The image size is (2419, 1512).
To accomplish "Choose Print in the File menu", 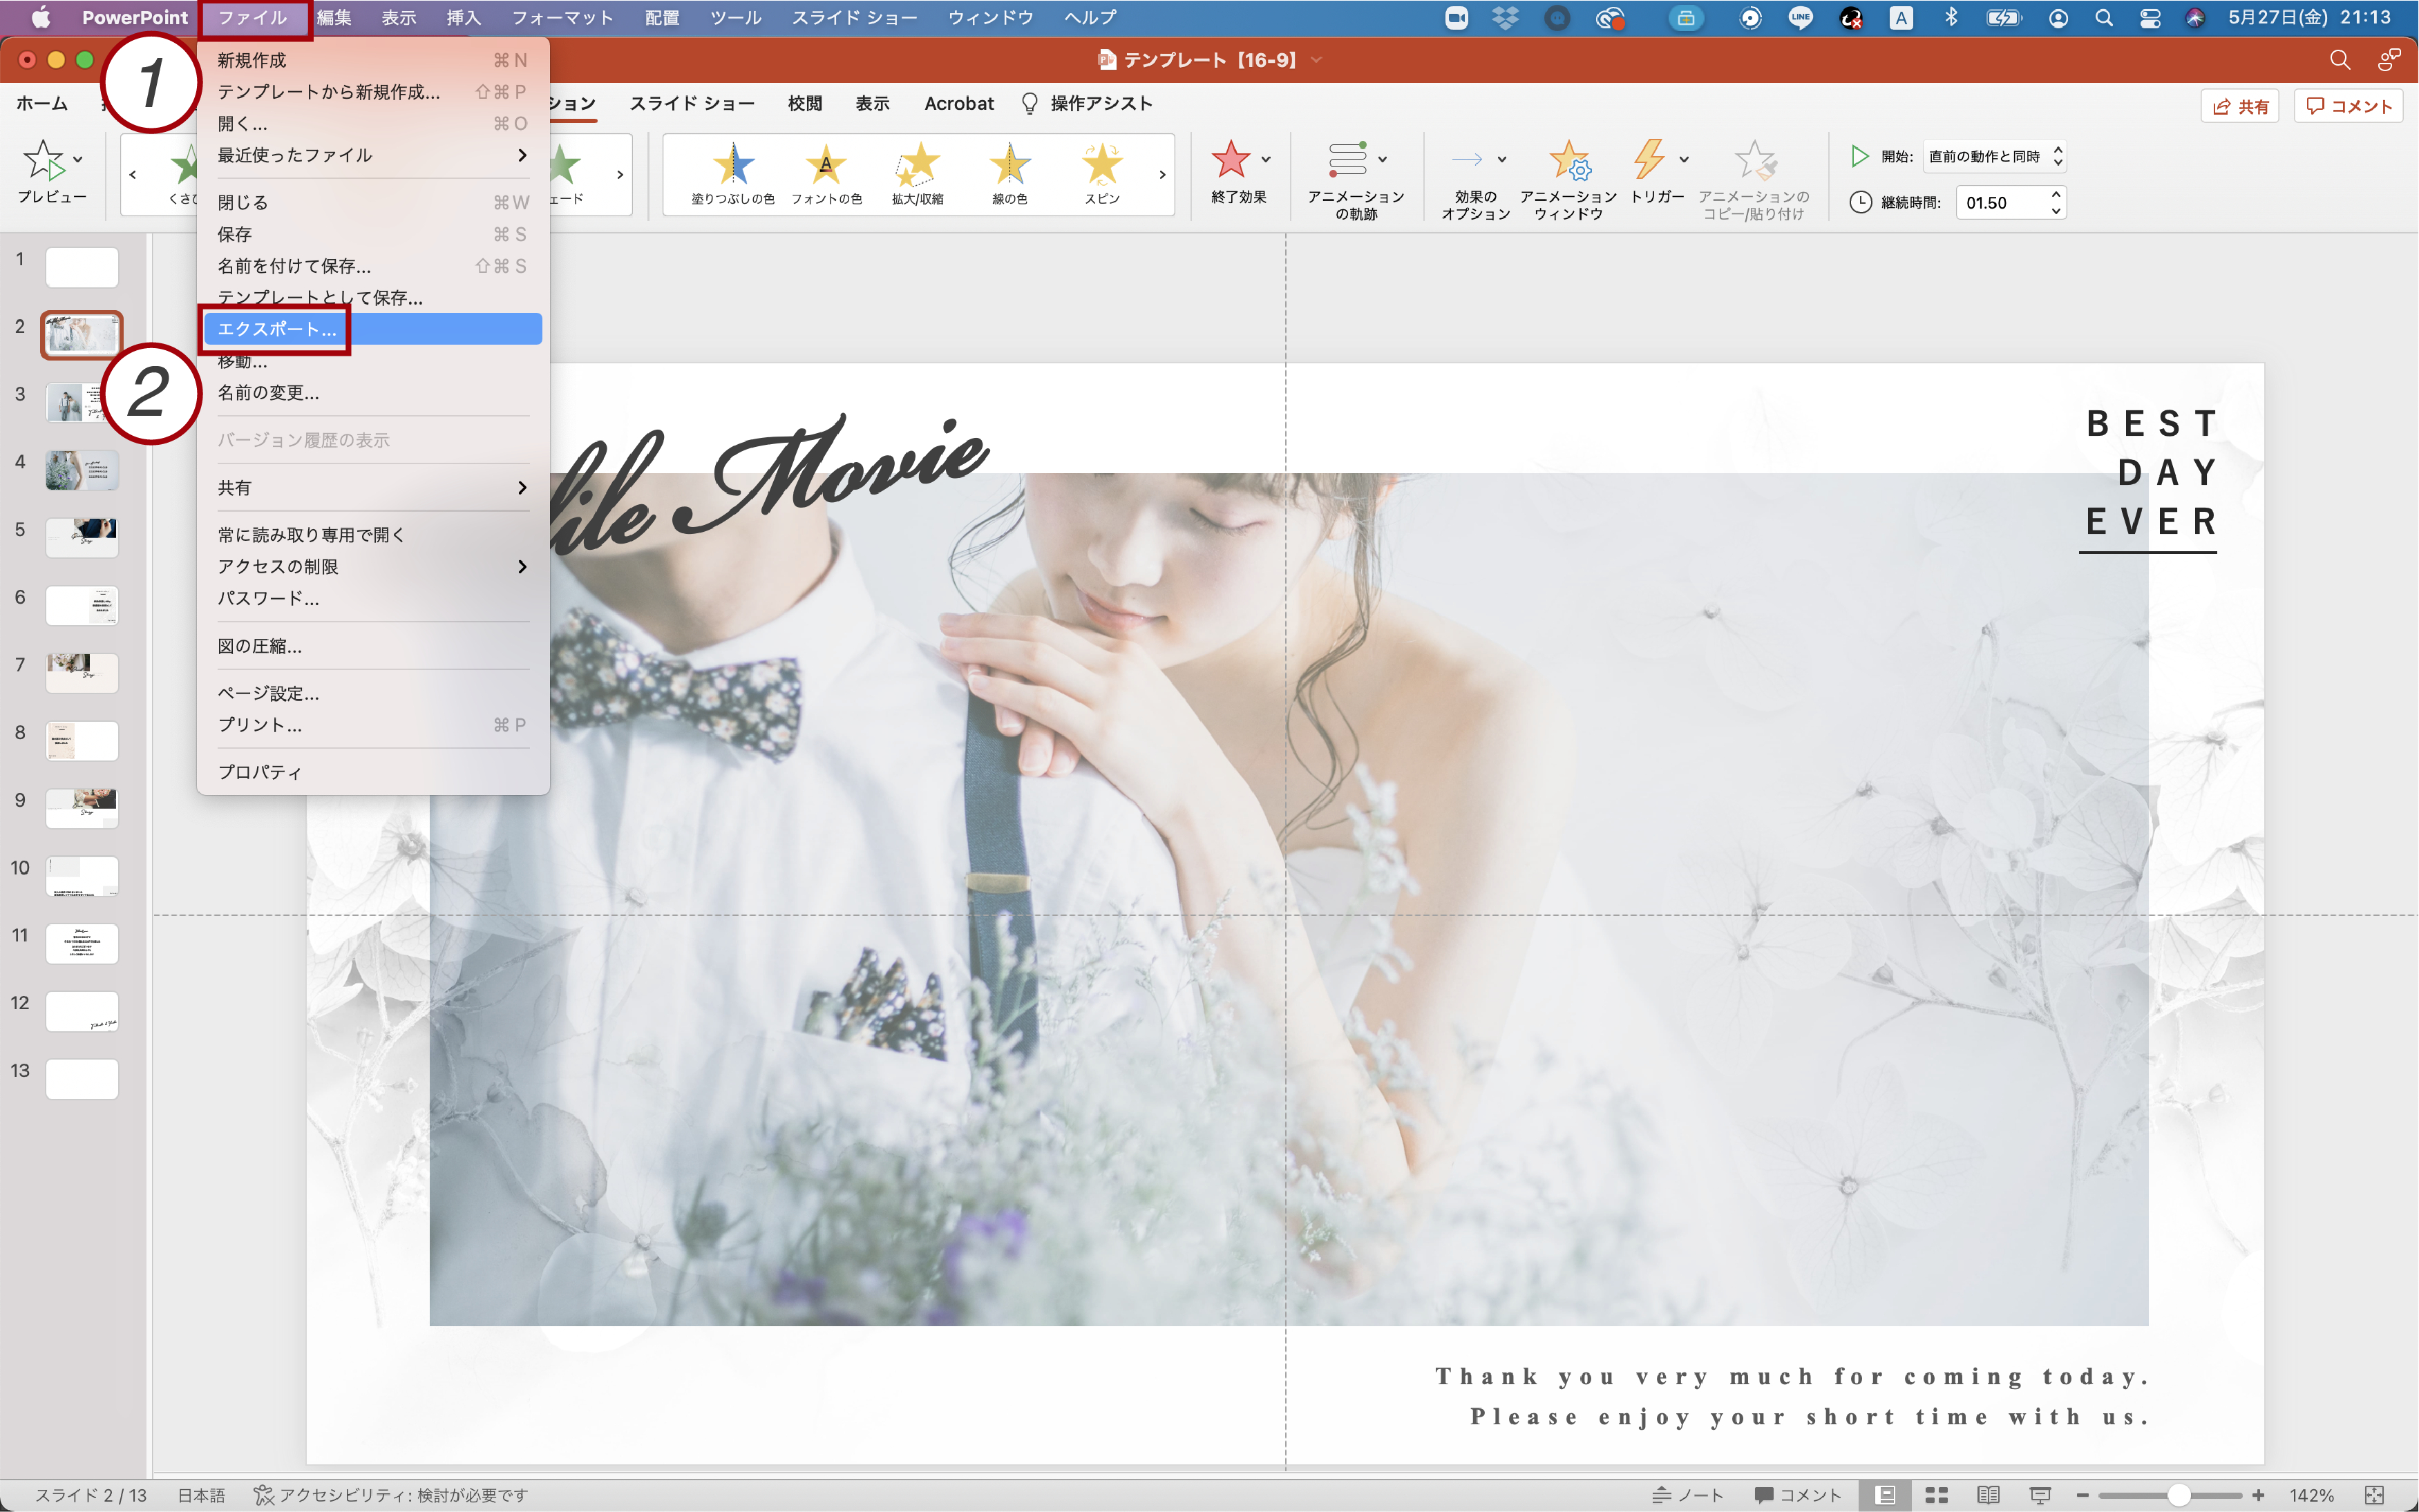I will 372,725.
